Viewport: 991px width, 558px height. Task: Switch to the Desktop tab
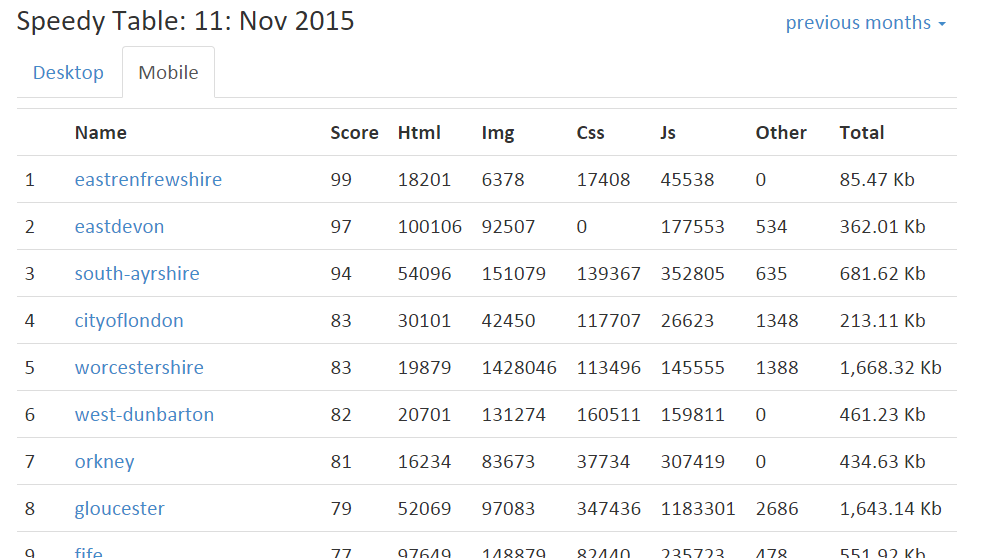tap(68, 73)
